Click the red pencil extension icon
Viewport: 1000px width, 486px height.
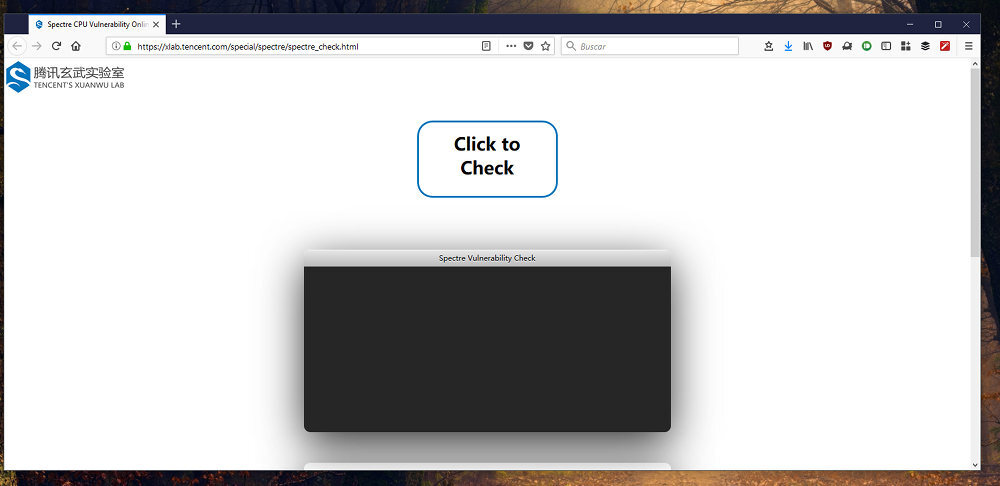(944, 46)
